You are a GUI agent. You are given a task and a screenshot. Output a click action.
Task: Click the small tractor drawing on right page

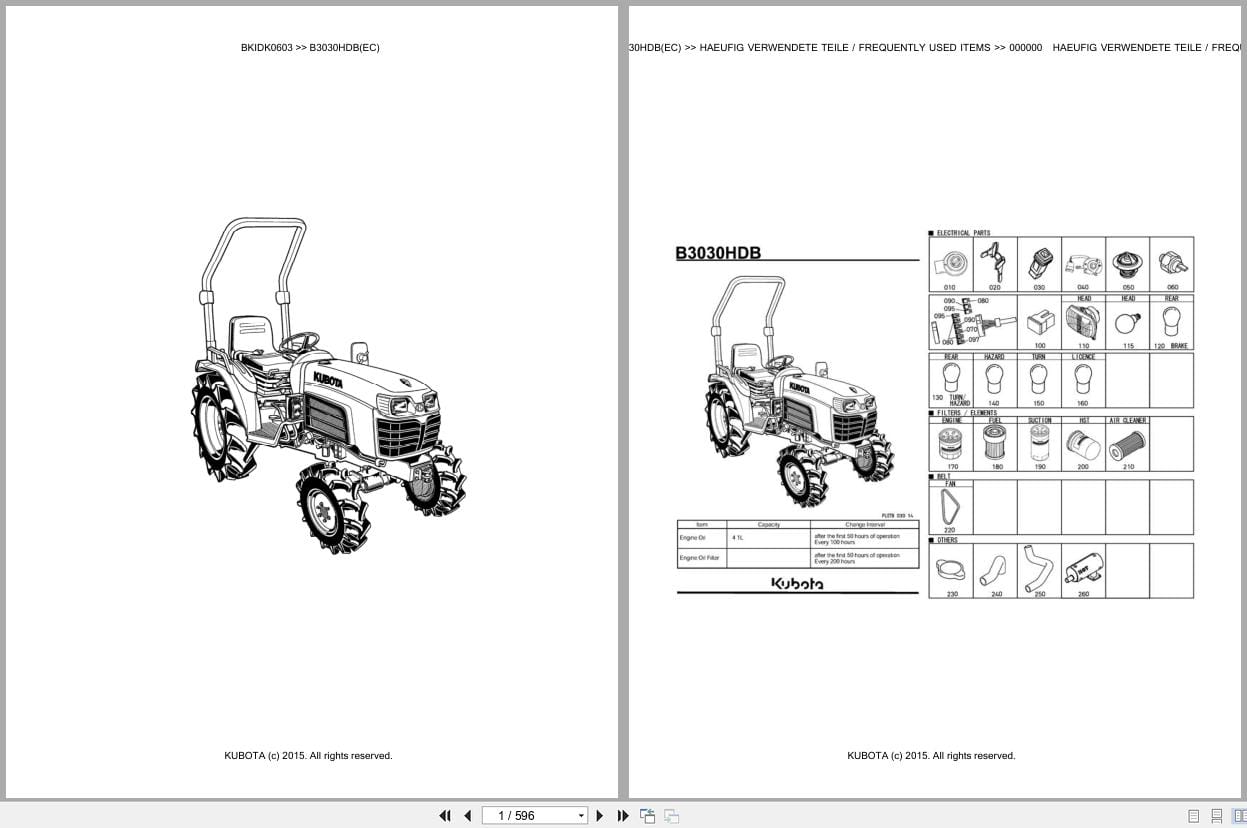(x=800, y=390)
